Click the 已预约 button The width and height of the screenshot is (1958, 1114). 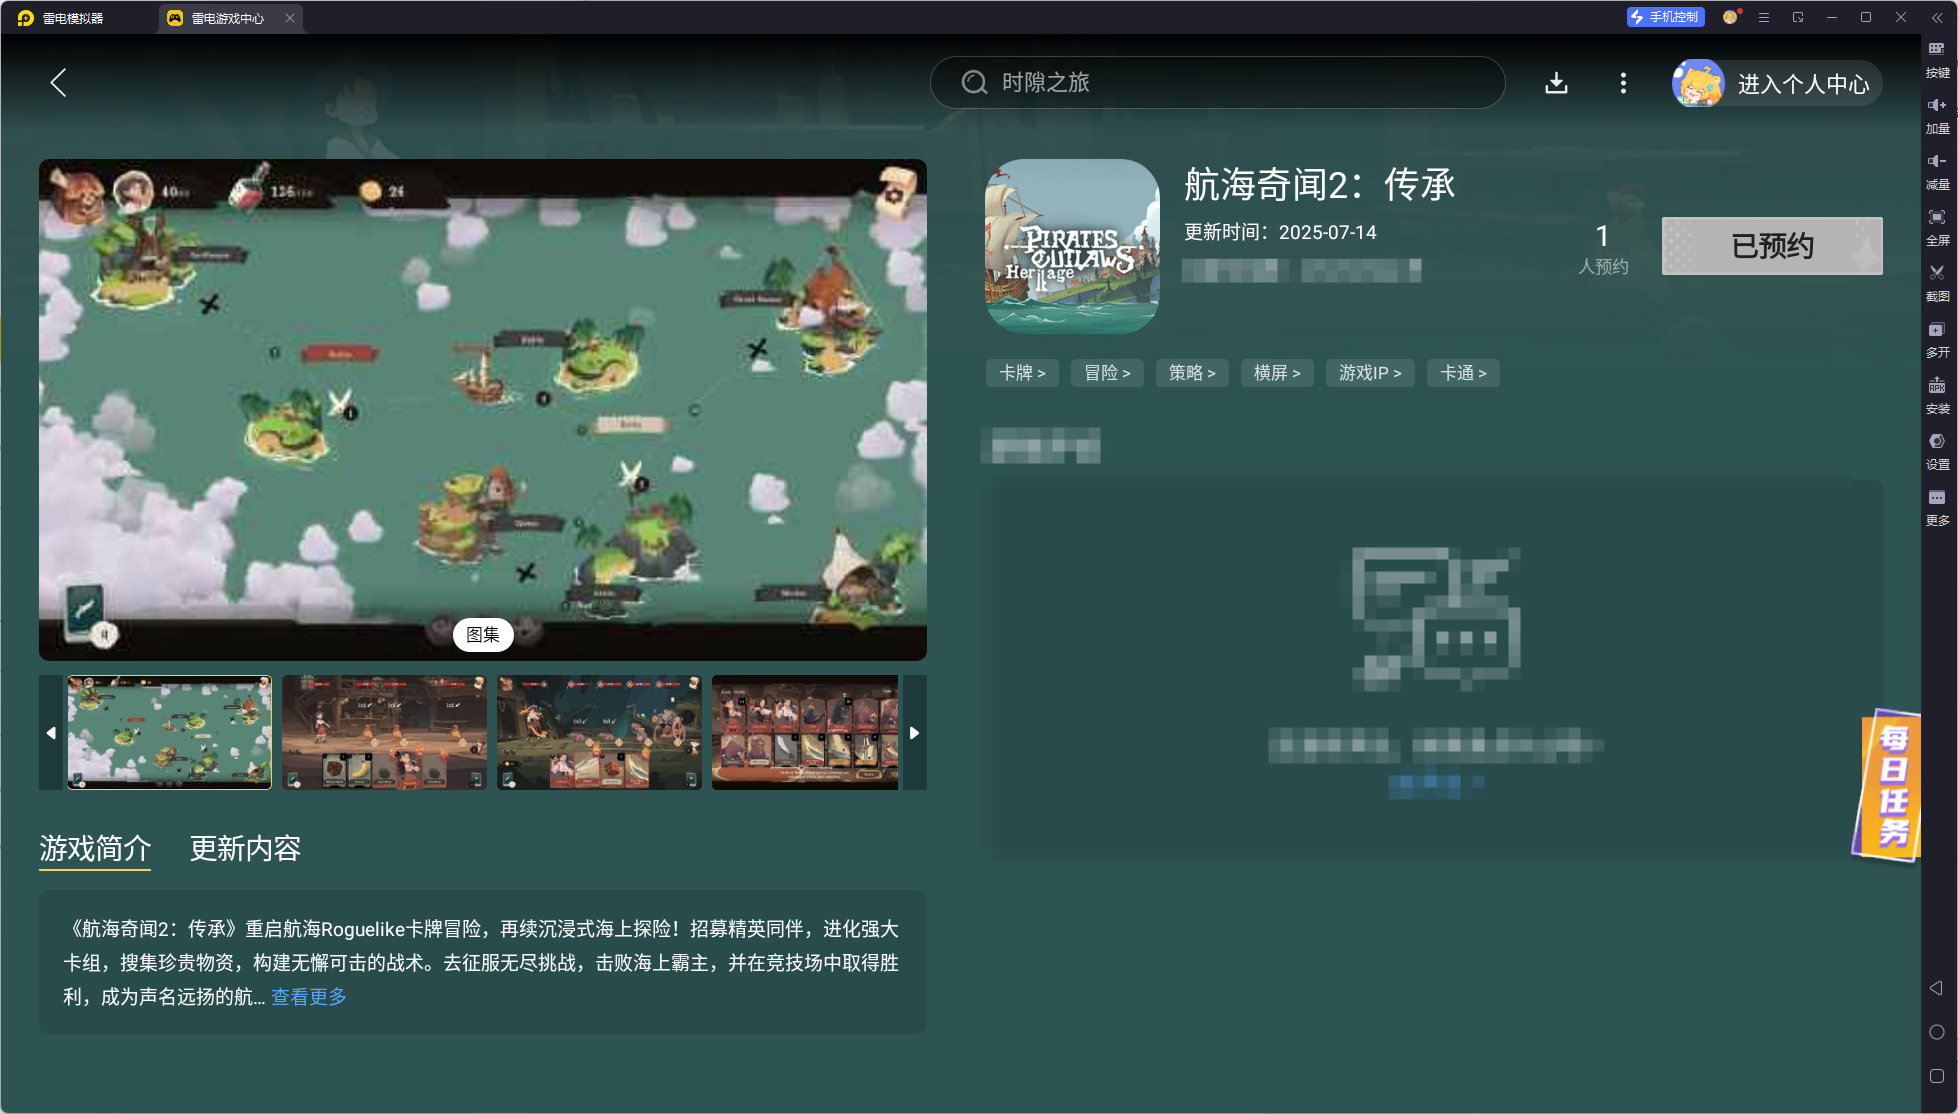click(1772, 246)
